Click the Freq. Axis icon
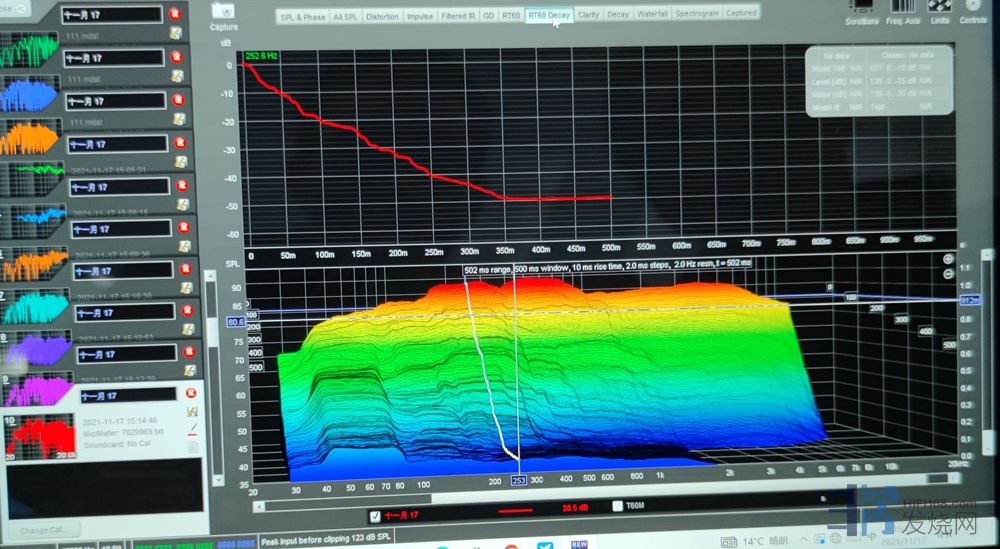This screenshot has width=1000, height=549. (x=902, y=9)
